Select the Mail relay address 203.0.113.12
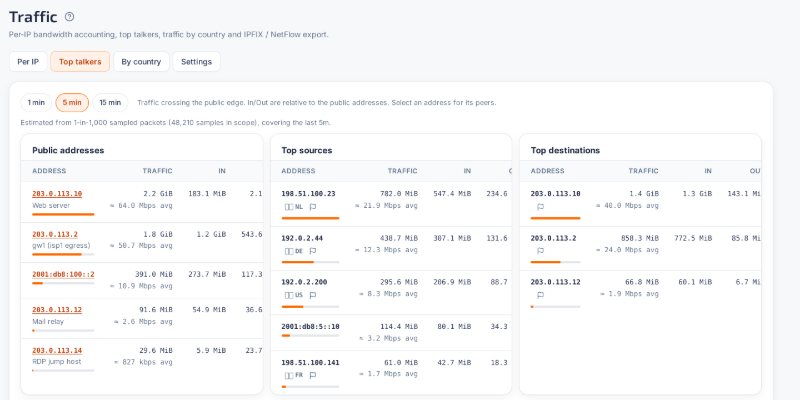Image resolution: width=800 pixels, height=400 pixels. (57, 310)
